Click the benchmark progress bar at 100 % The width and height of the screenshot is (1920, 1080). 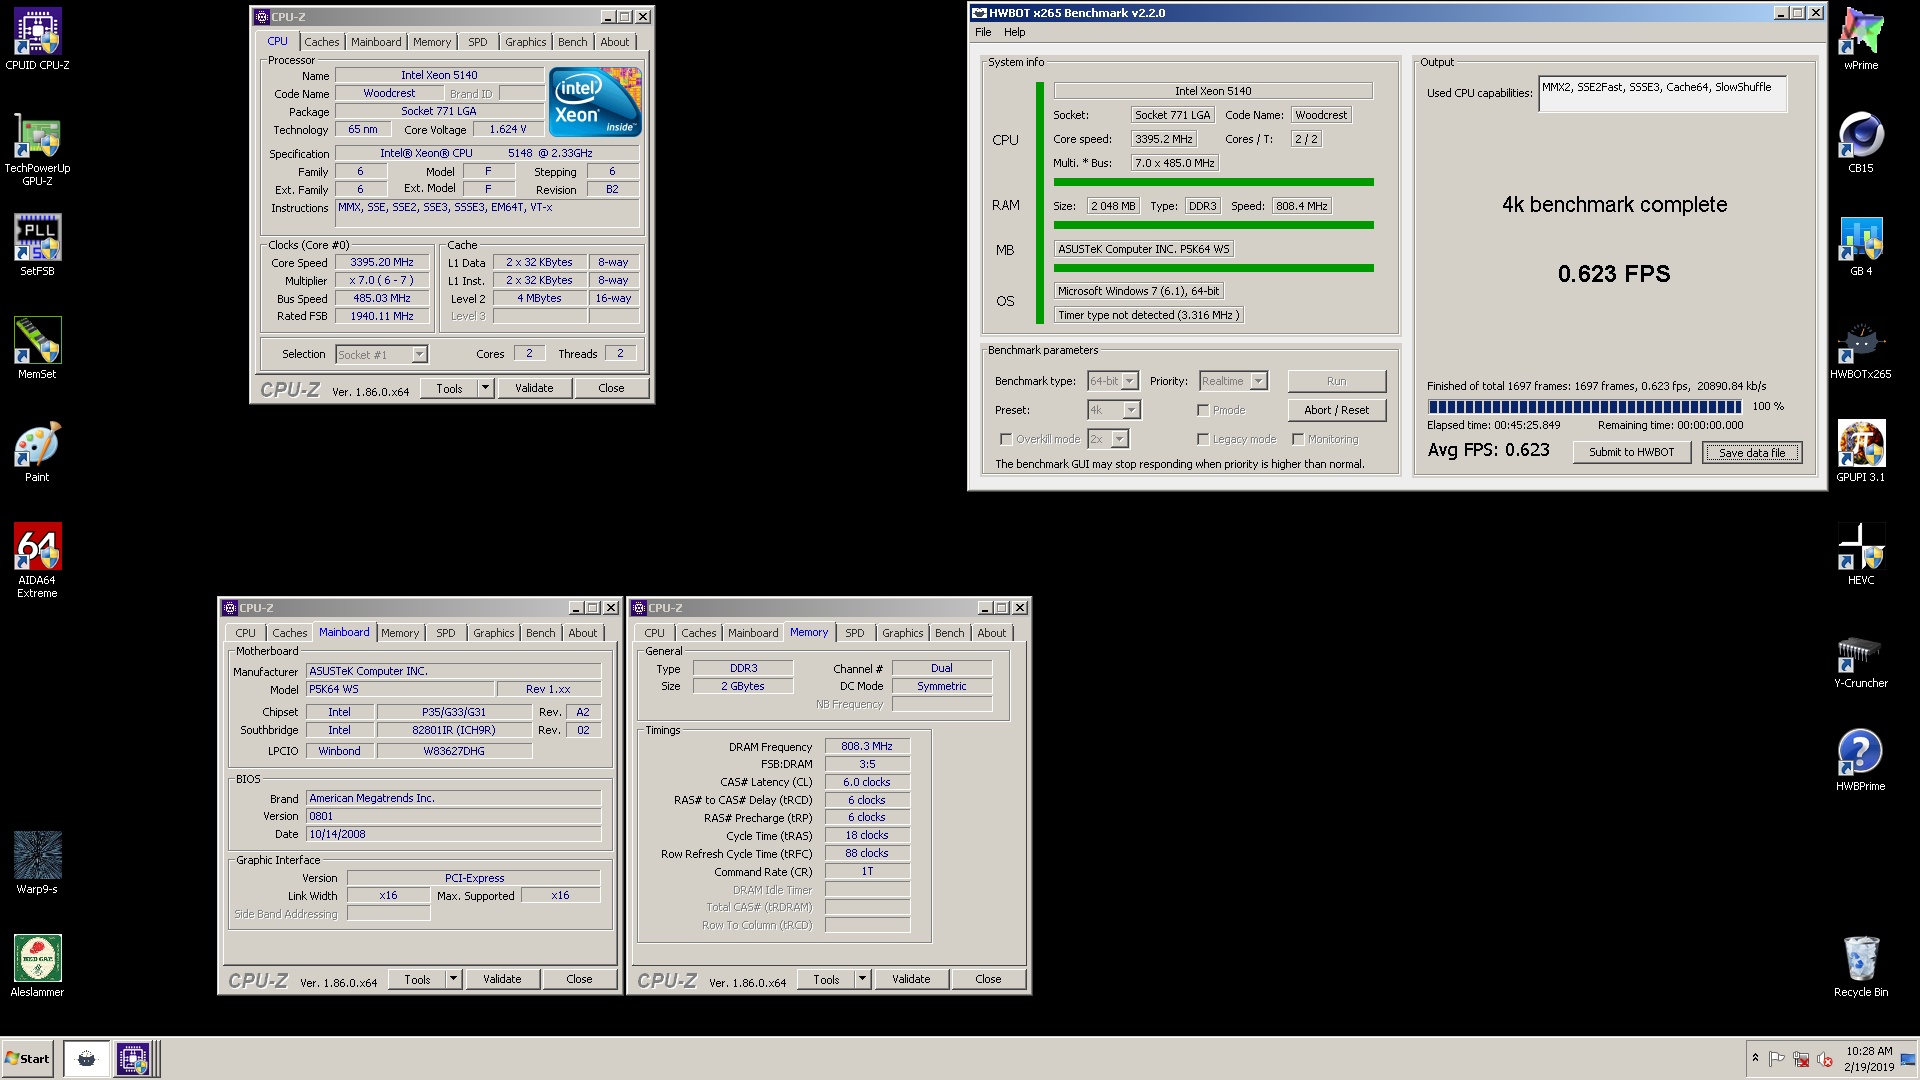1584,407
